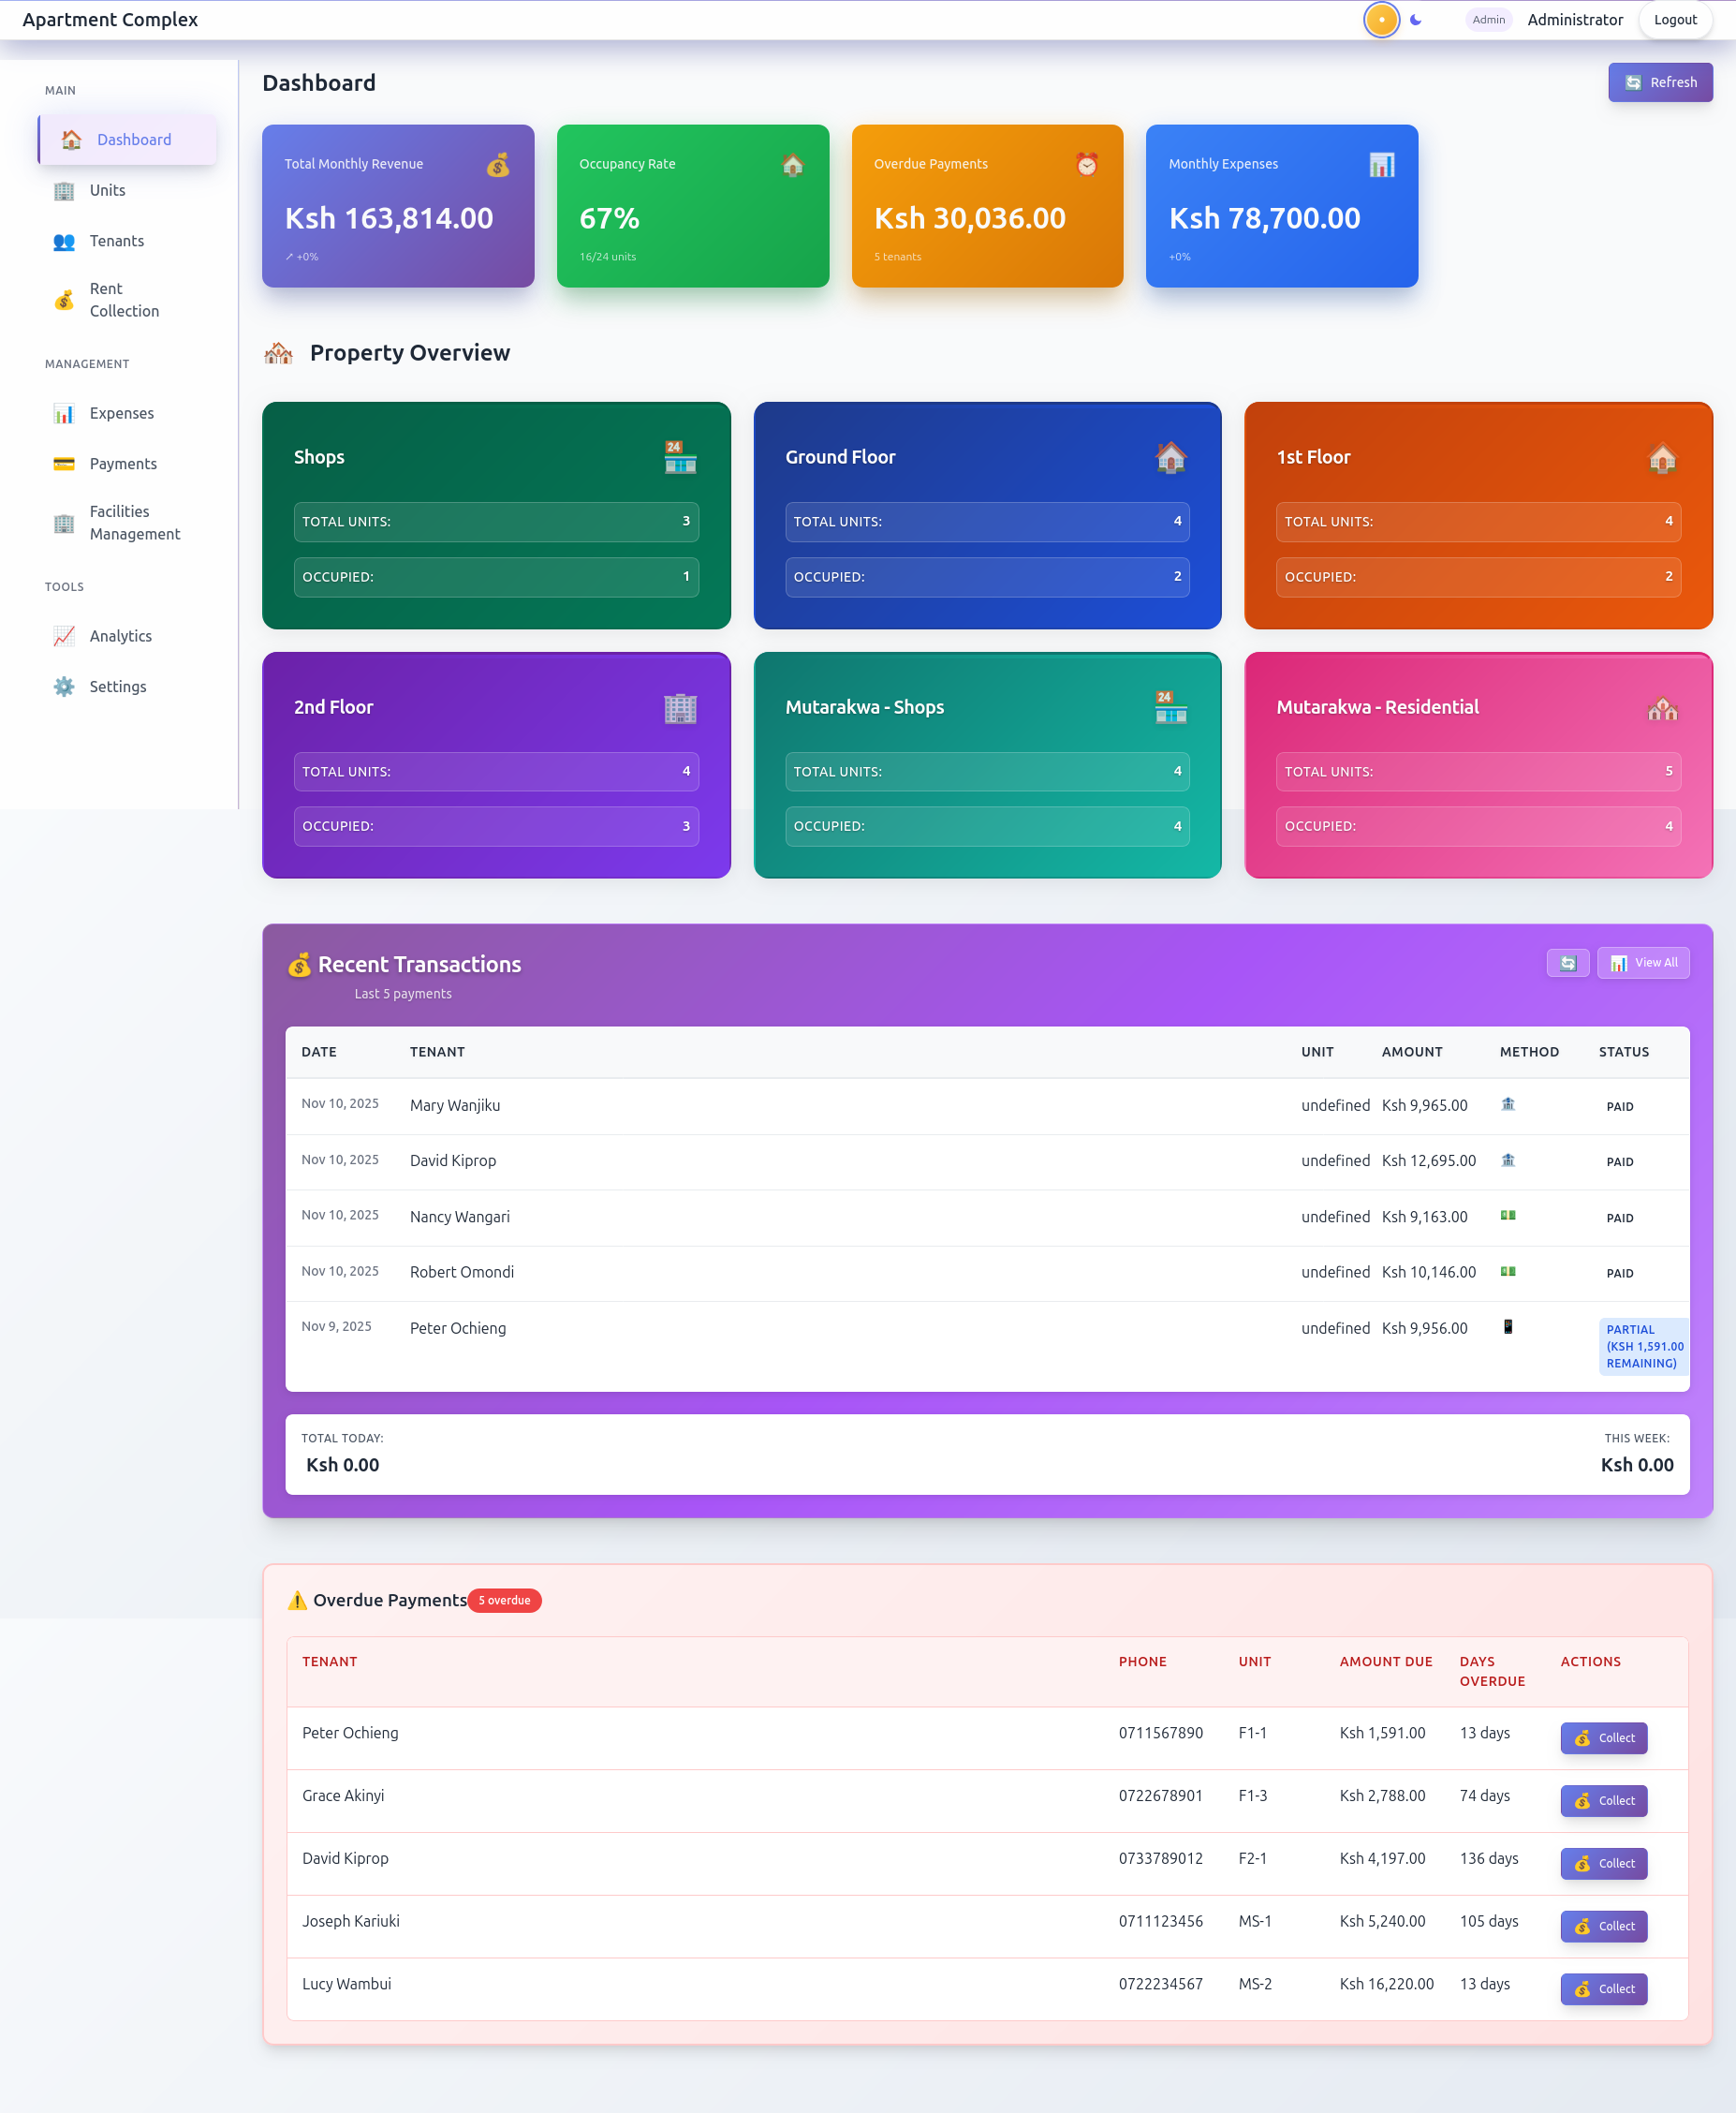Click the refresh icon in Recent Transactions header
This screenshot has height=2113, width=1736.
click(x=1568, y=962)
